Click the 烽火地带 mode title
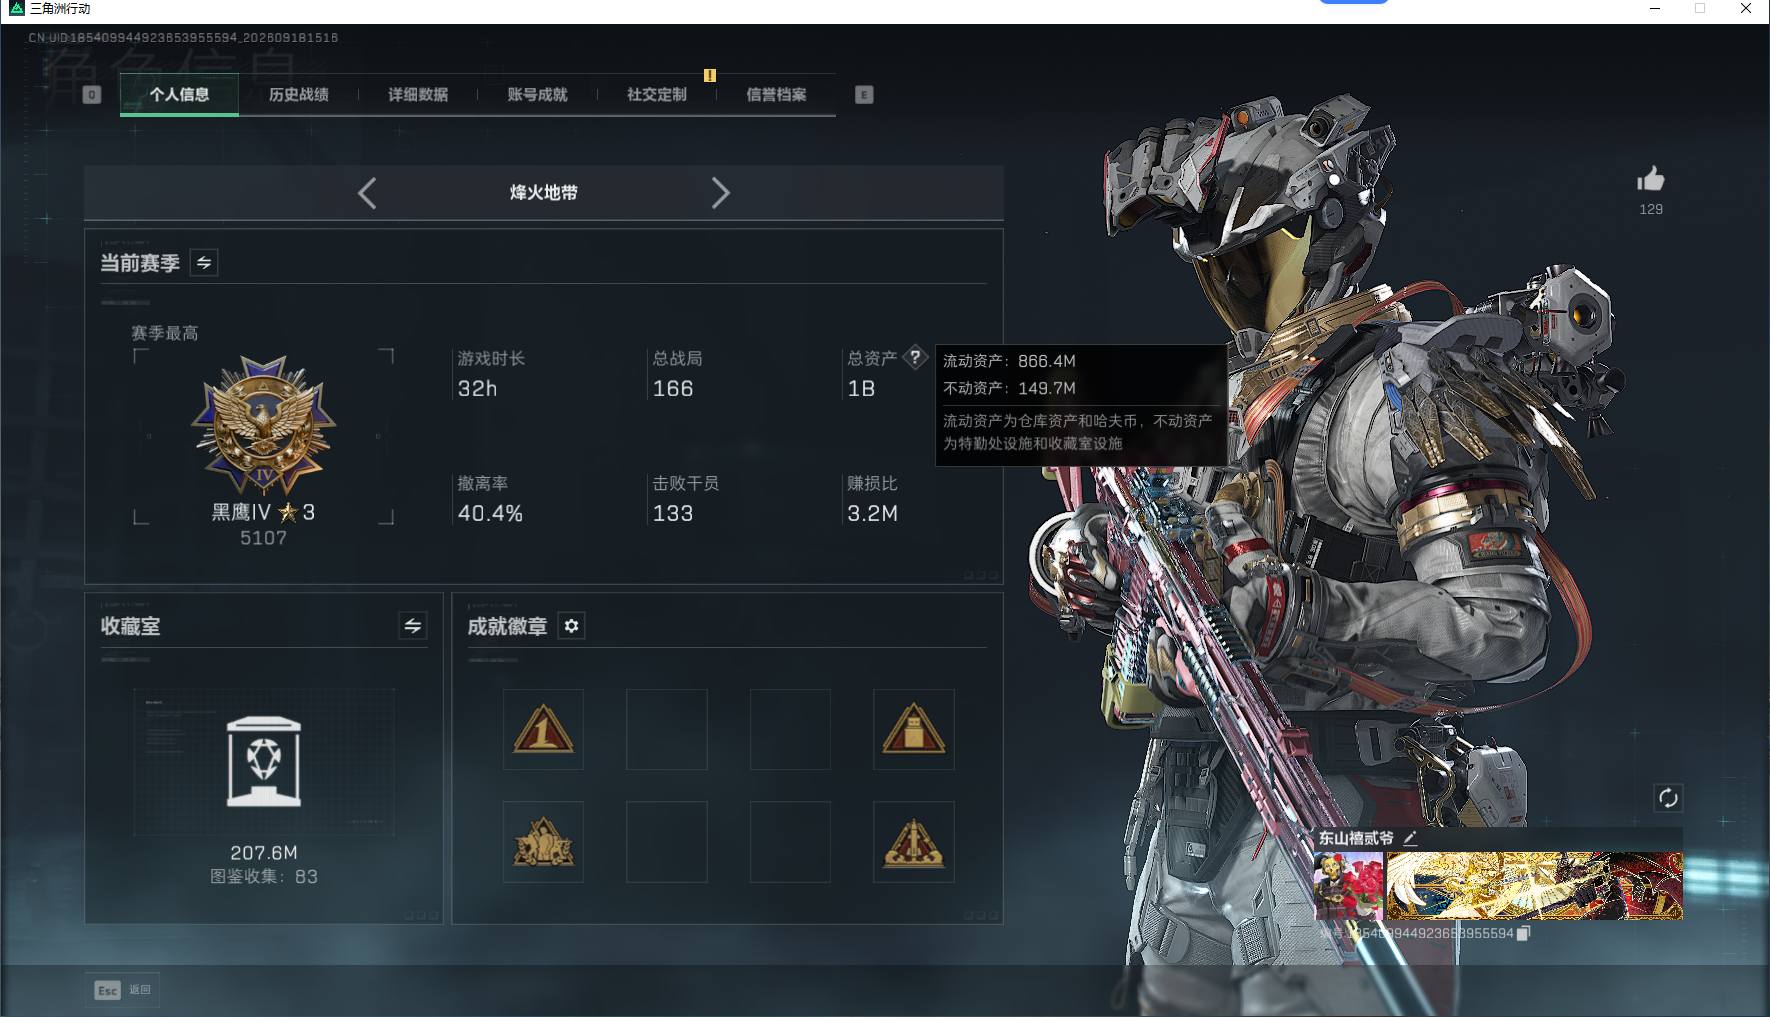Viewport: 1770px width, 1017px height. click(x=544, y=193)
